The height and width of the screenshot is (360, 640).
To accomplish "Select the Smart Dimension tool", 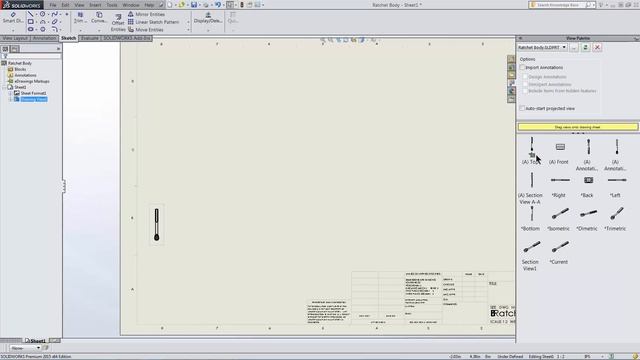I will tap(13, 17).
